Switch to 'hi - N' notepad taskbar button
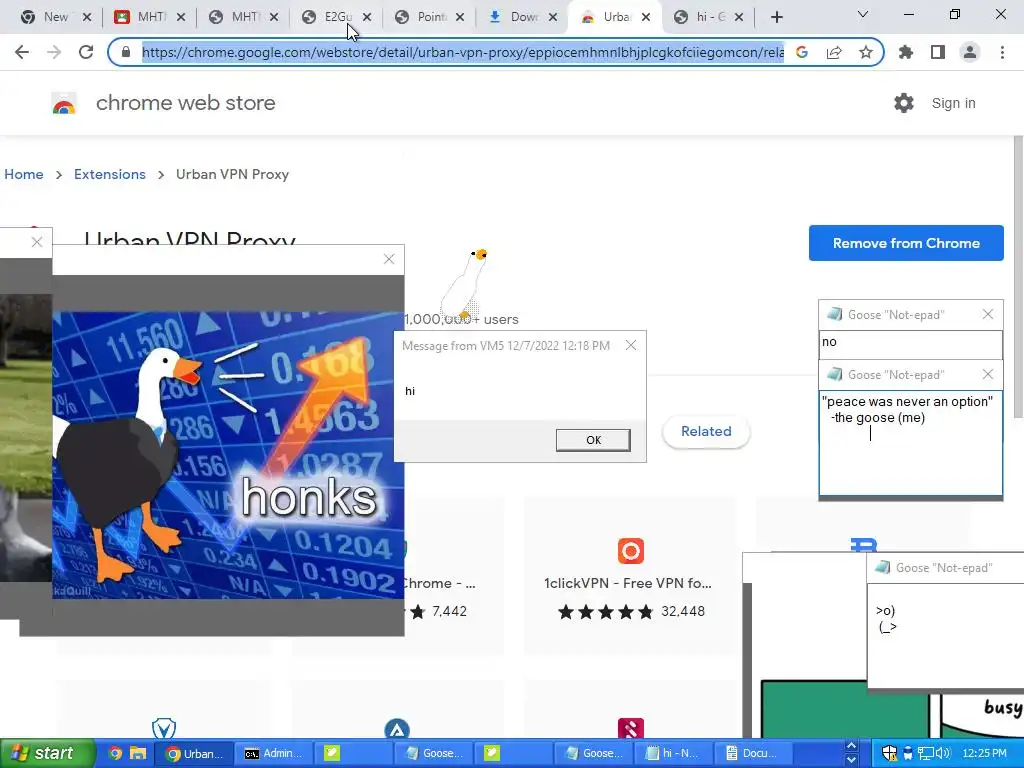The image size is (1024, 768). point(672,754)
